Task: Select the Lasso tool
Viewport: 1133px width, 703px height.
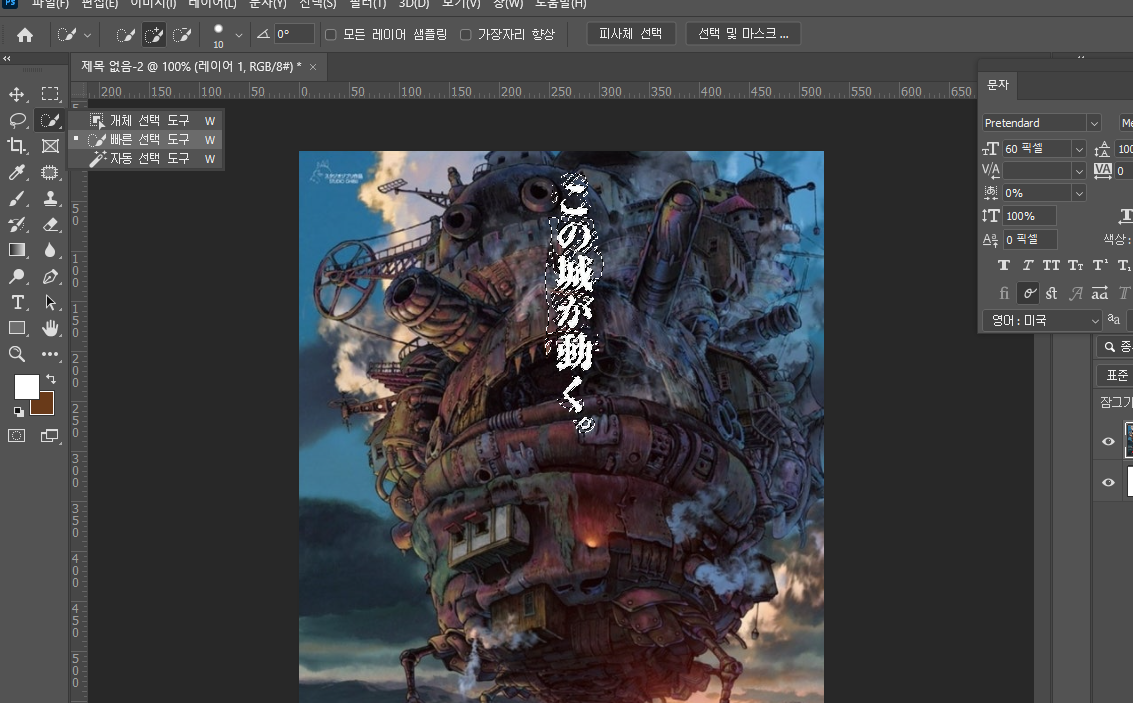Action: (x=17, y=120)
